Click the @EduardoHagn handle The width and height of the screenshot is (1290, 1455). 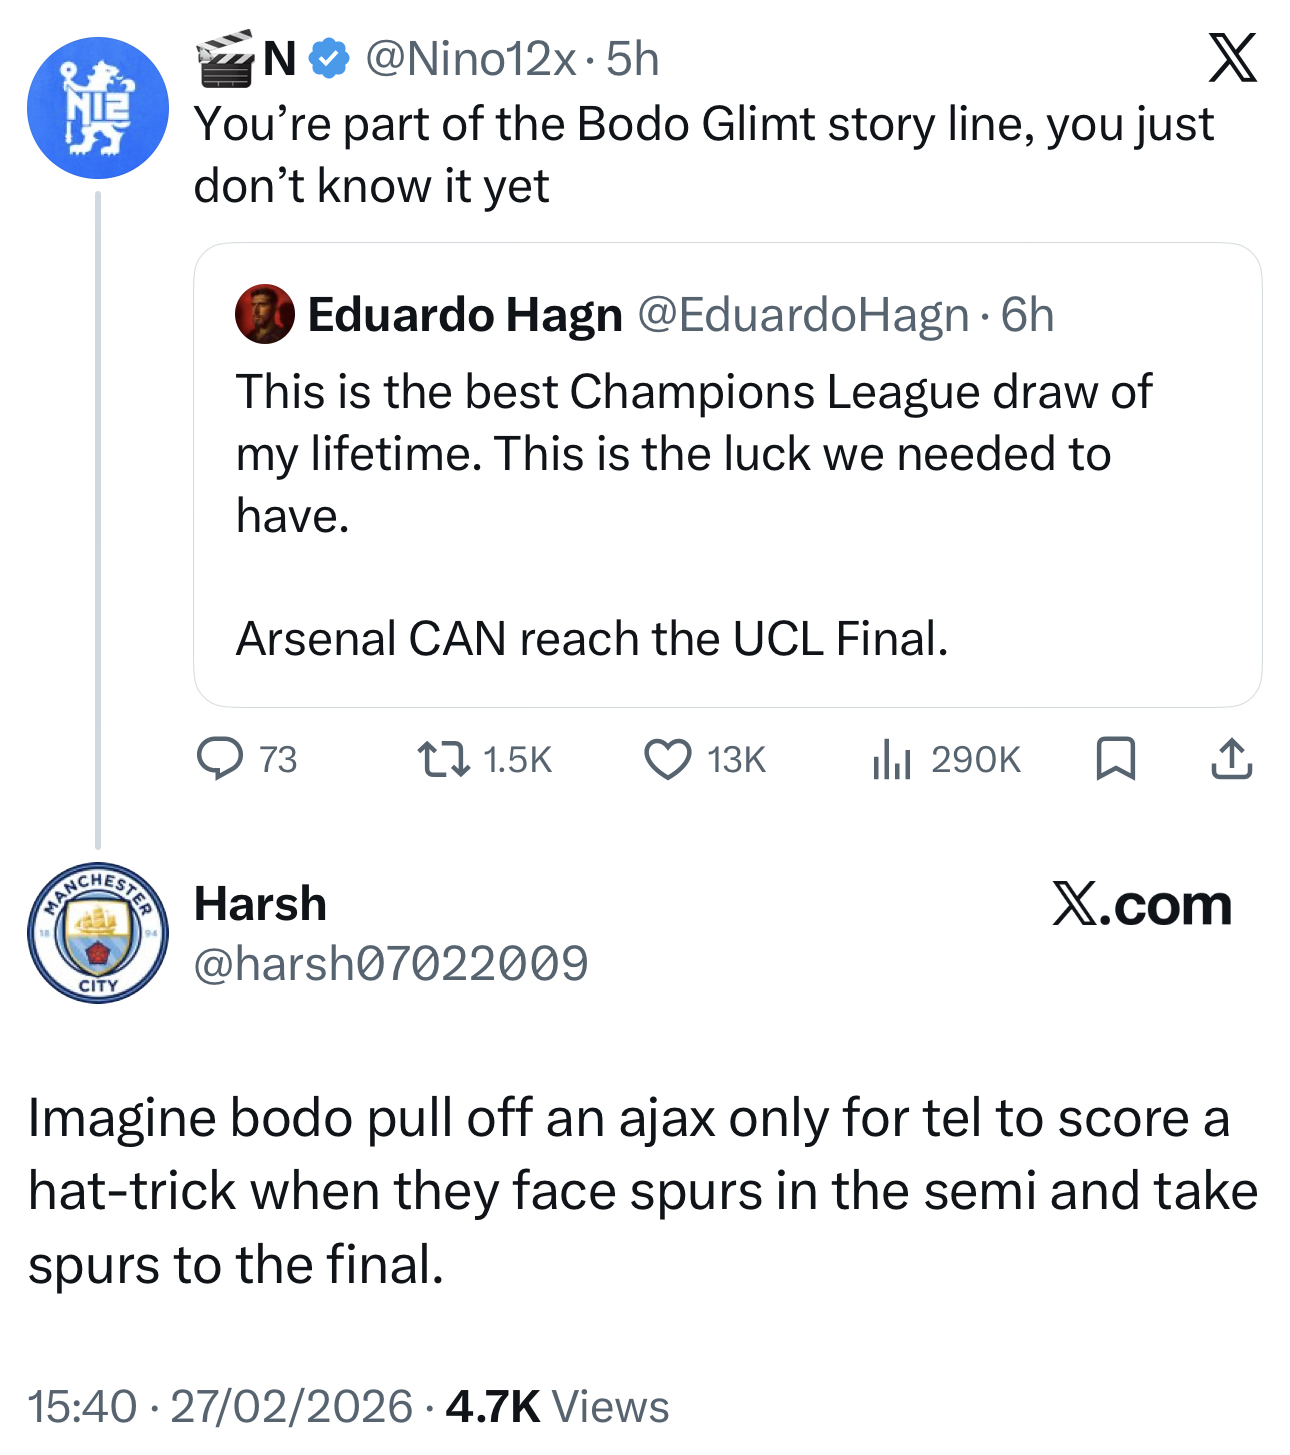point(803,315)
